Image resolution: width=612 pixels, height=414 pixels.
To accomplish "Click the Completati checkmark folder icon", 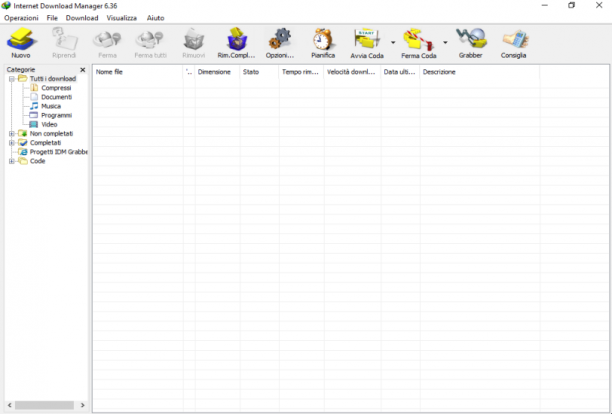I will [x=23, y=143].
